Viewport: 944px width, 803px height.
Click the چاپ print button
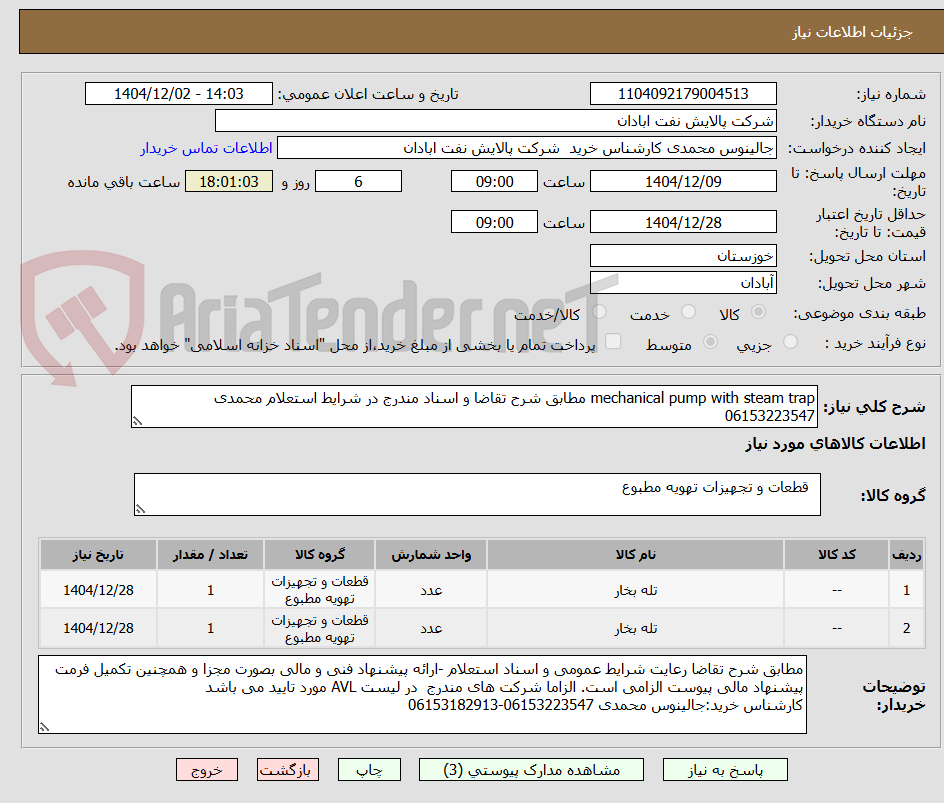click(369, 770)
